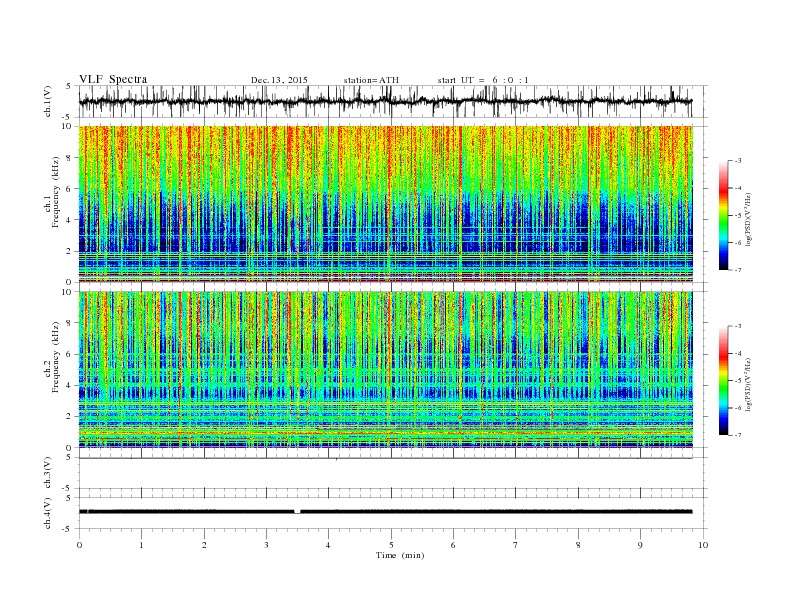The height and width of the screenshot is (612, 792).
Task: Click the time axis tick label "9"
Action: click(x=640, y=545)
